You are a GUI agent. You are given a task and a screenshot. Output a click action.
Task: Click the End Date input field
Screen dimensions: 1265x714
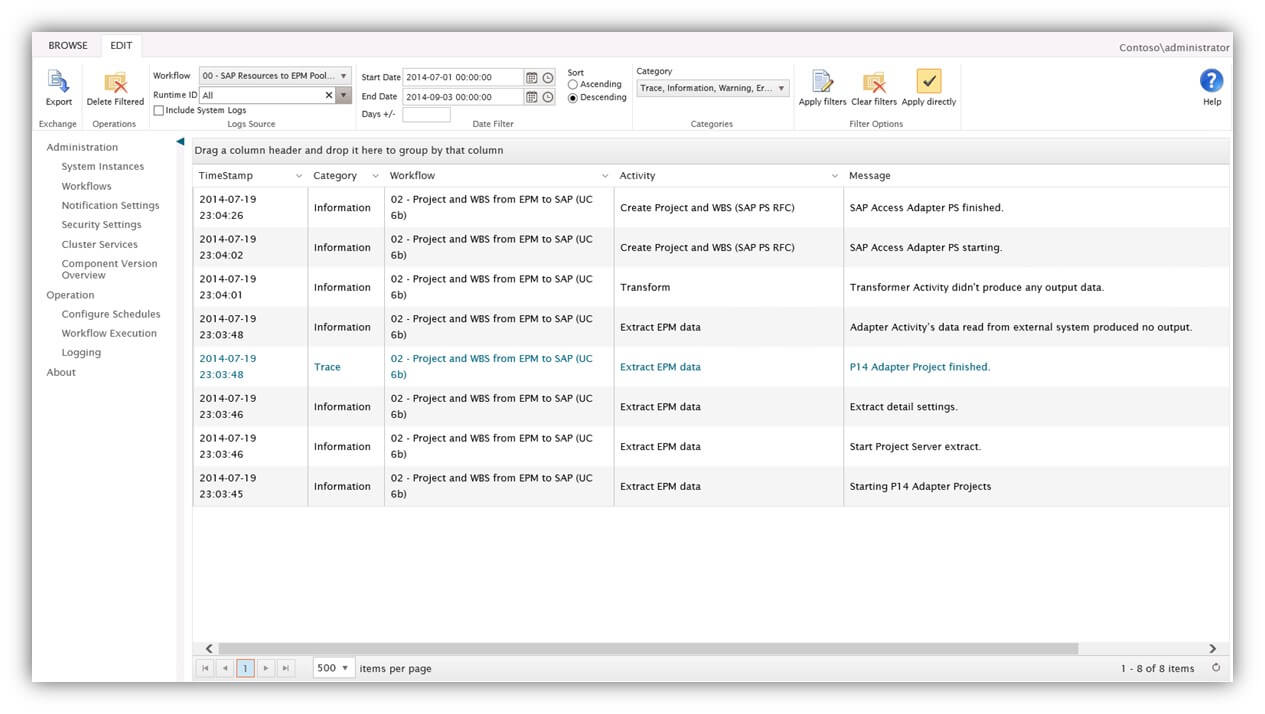463,97
